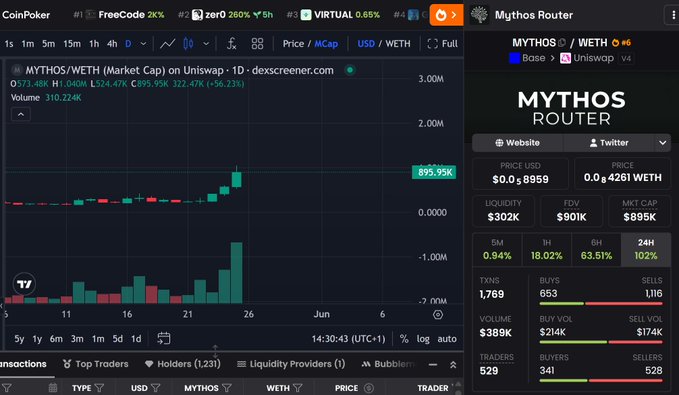This screenshot has width=679, height=395.
Task: Filter by USD column funnel
Action: point(155,388)
